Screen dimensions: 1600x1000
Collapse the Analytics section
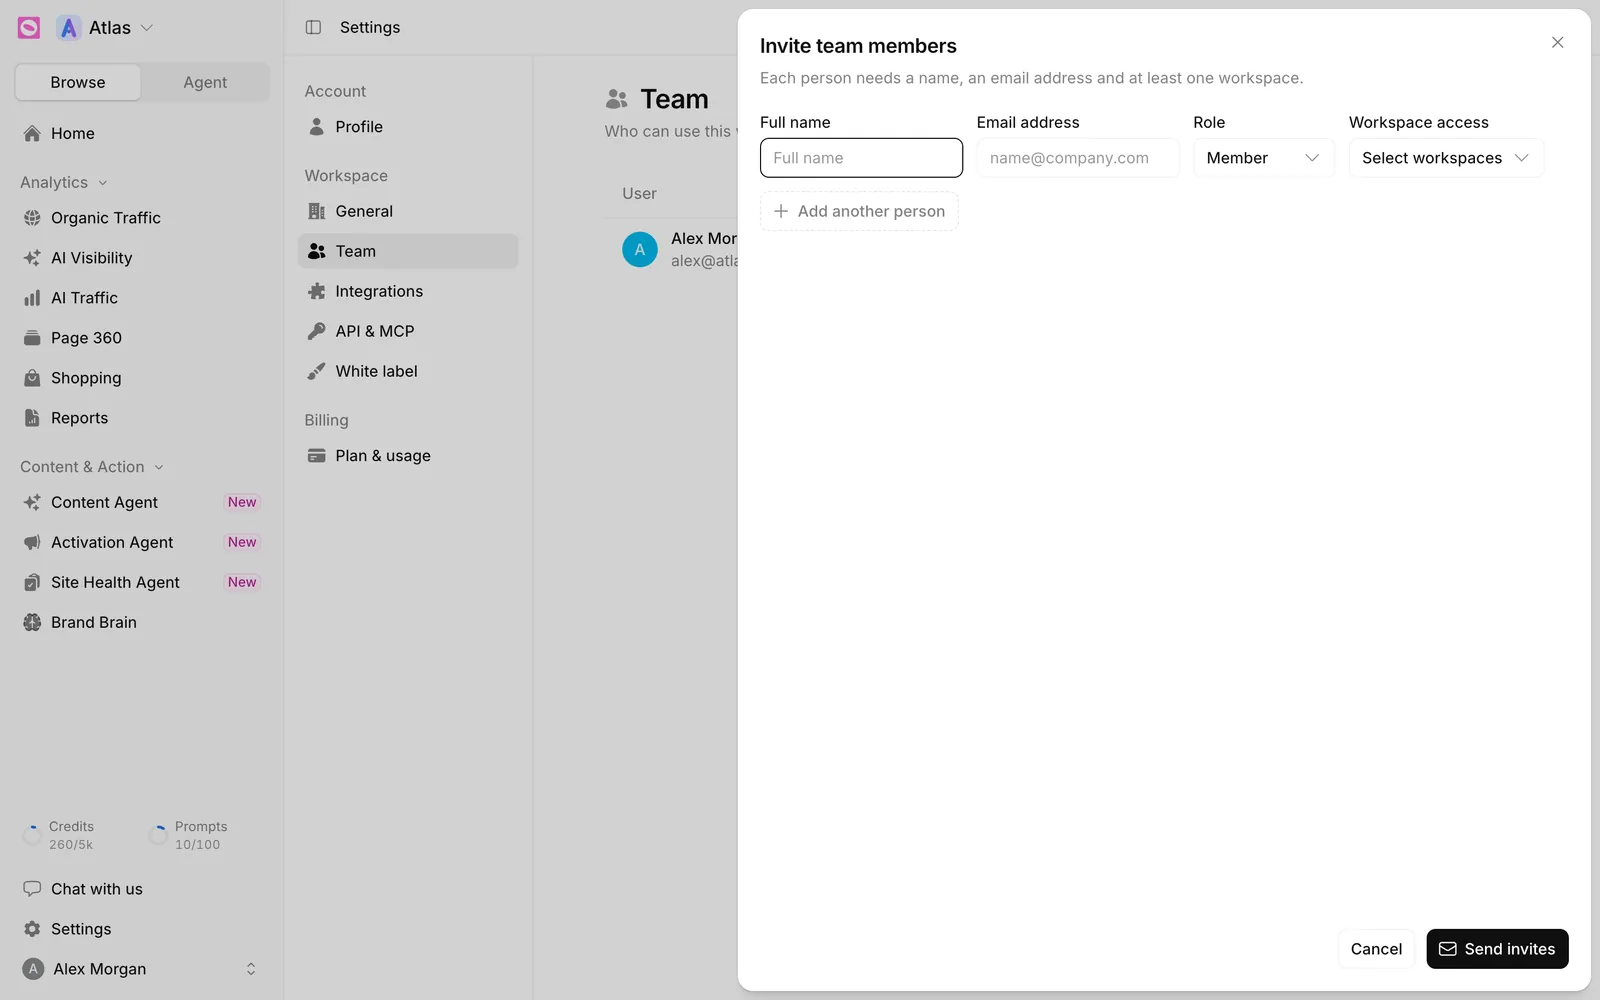pyautogui.click(x=64, y=182)
